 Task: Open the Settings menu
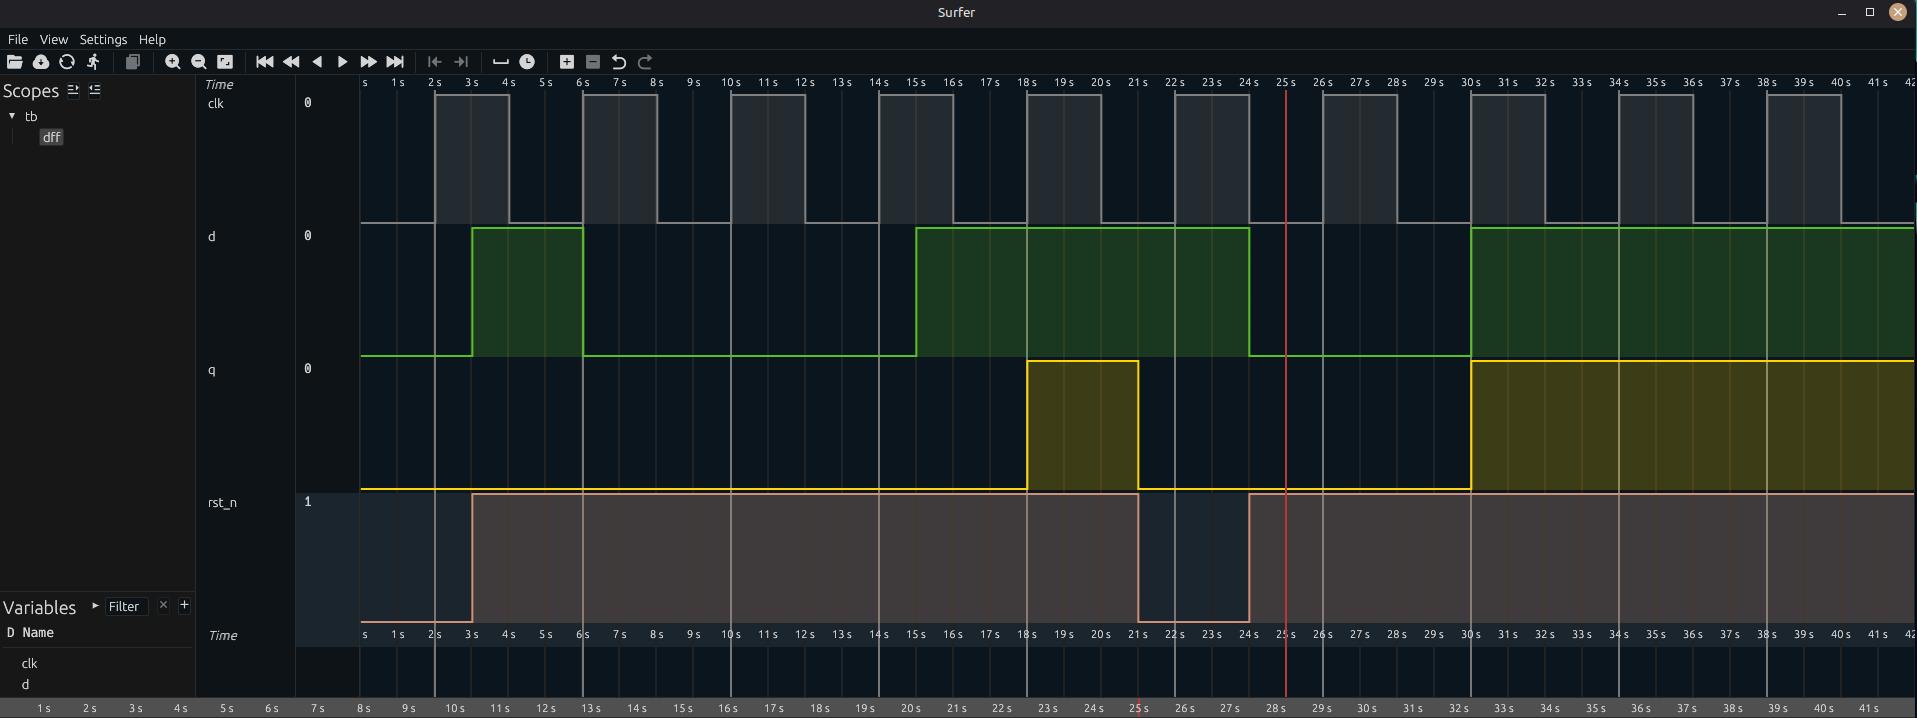click(x=103, y=40)
